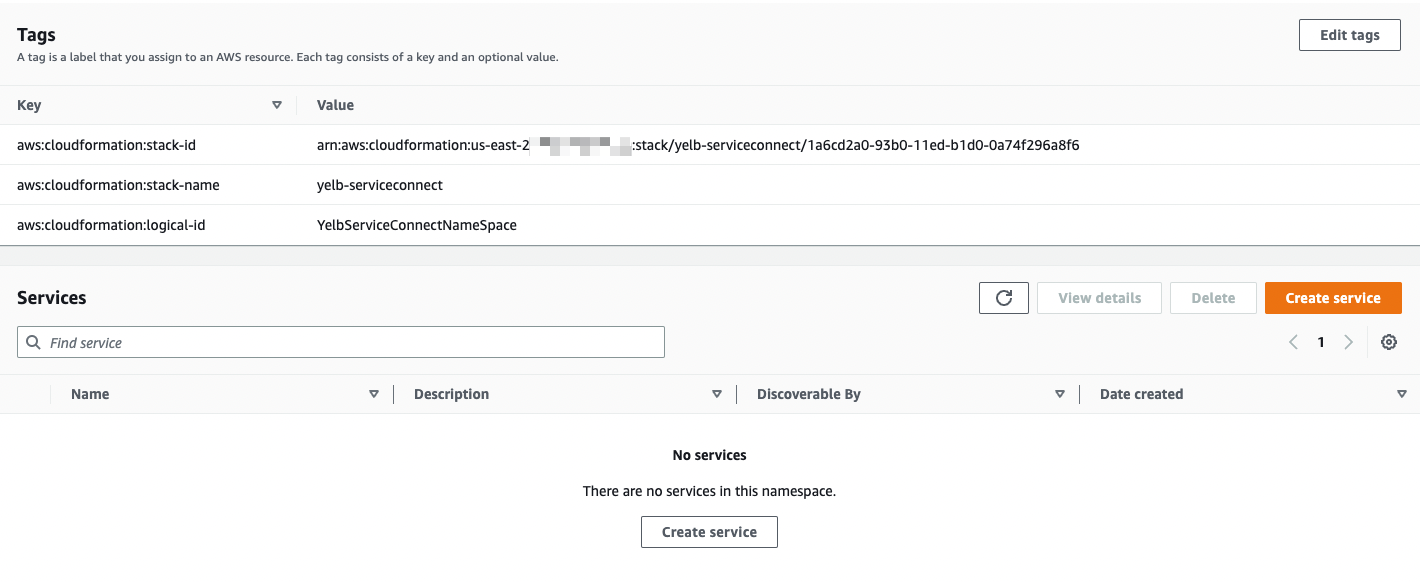1420x582 pixels.
Task: Go to next services page arrow
Action: [1348, 342]
